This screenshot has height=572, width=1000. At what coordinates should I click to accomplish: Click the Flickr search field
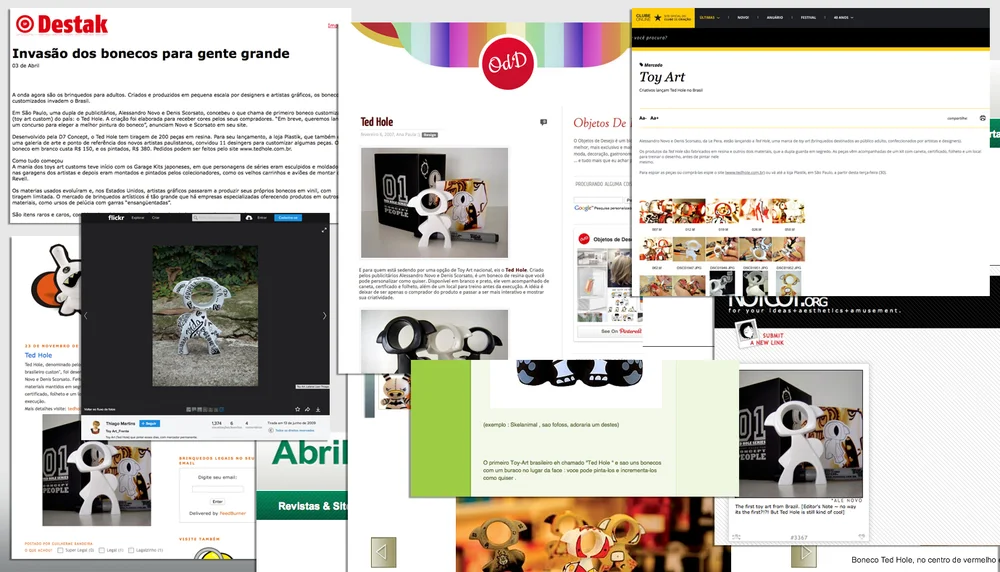(217, 217)
